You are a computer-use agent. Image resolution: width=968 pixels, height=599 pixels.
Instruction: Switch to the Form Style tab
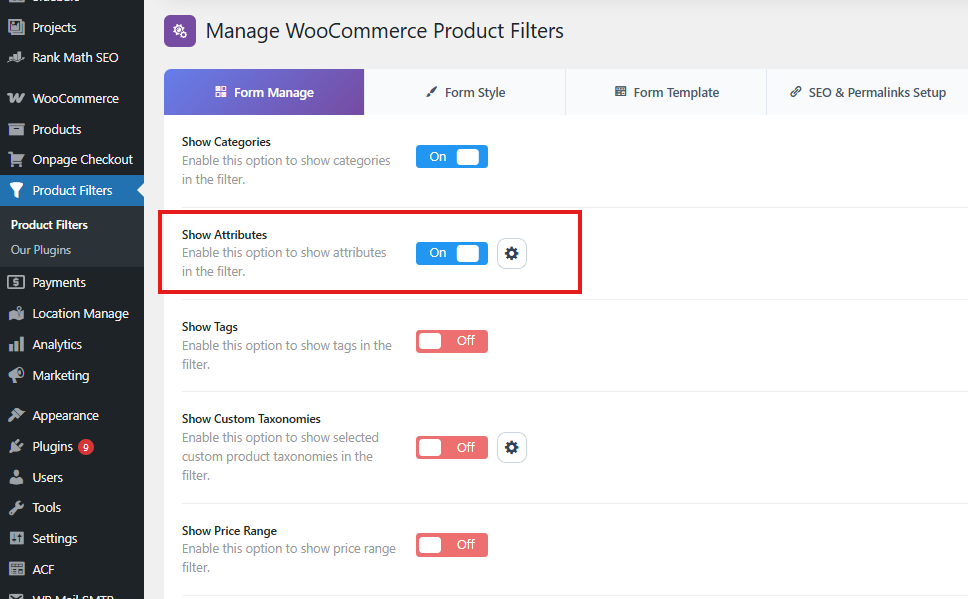[x=465, y=92]
